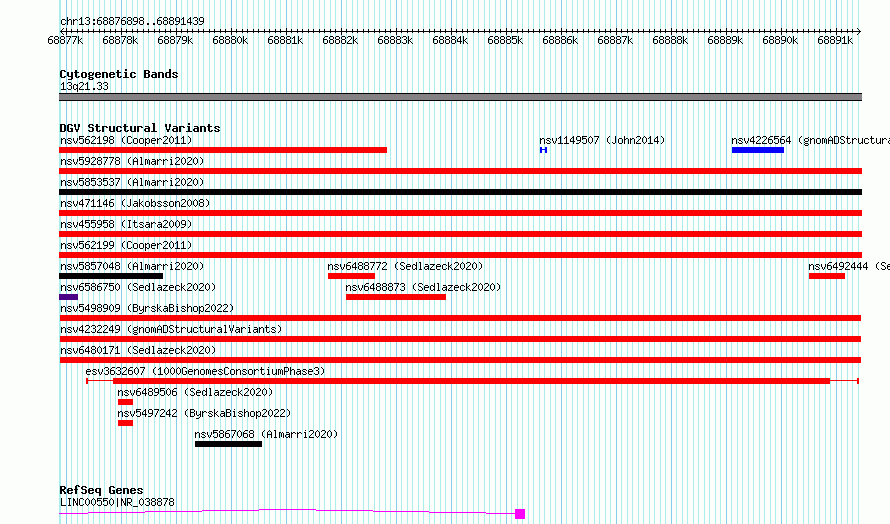Image resolution: width=890 pixels, height=524 pixels.
Task: Select small red bar under nsv5497242
Action: coord(125,423)
